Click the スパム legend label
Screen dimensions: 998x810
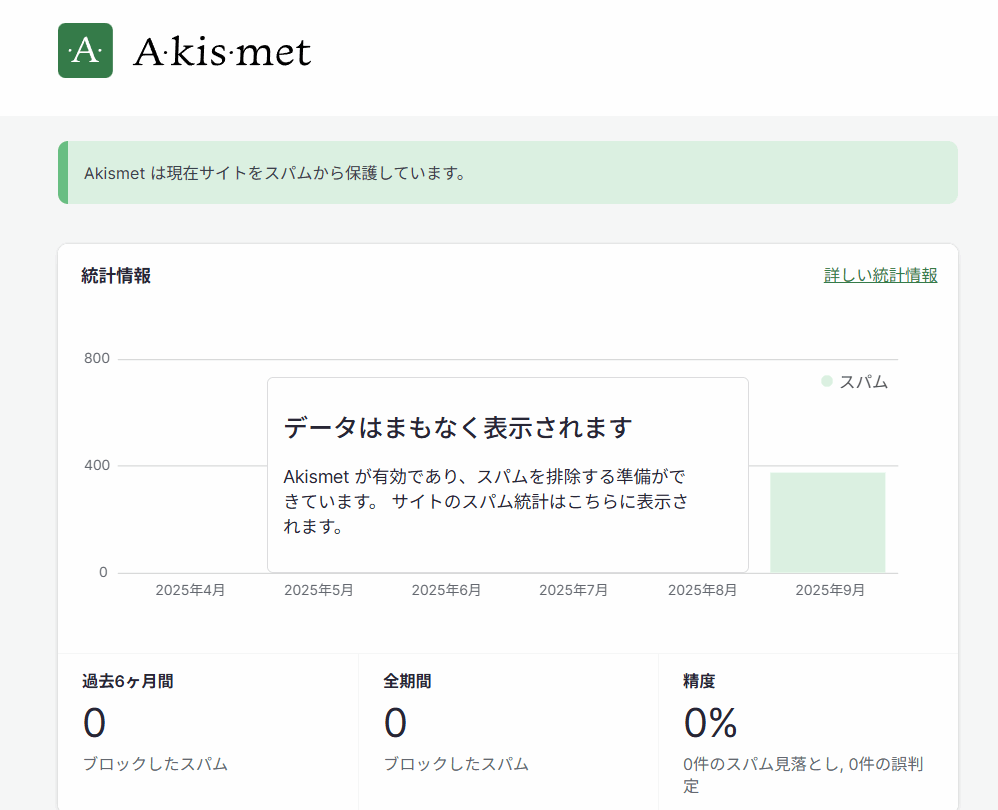pyautogui.click(x=863, y=382)
